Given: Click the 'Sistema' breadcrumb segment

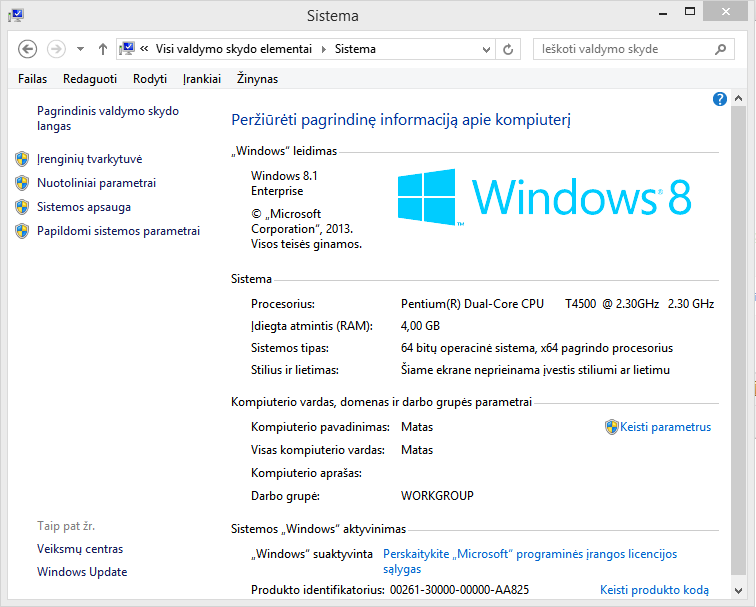Looking at the screenshot, I should coord(355,49).
